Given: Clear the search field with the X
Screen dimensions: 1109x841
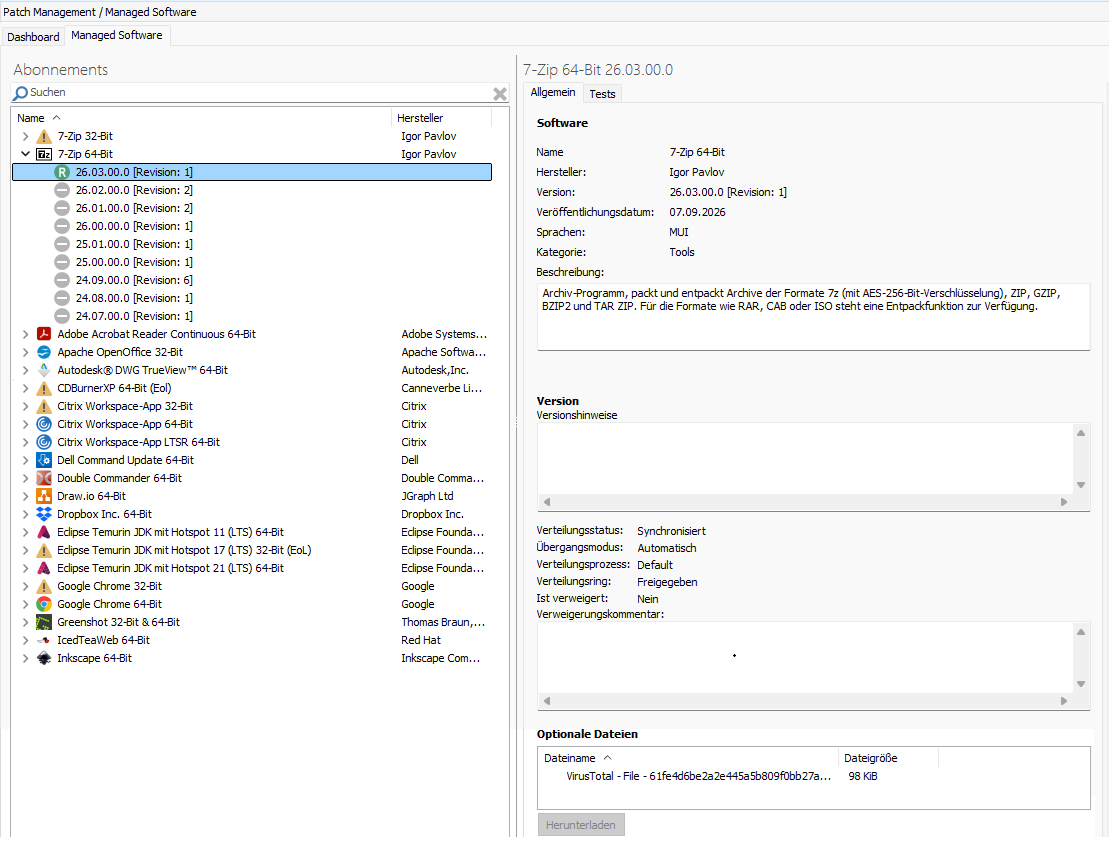Looking at the screenshot, I should tap(500, 93).
